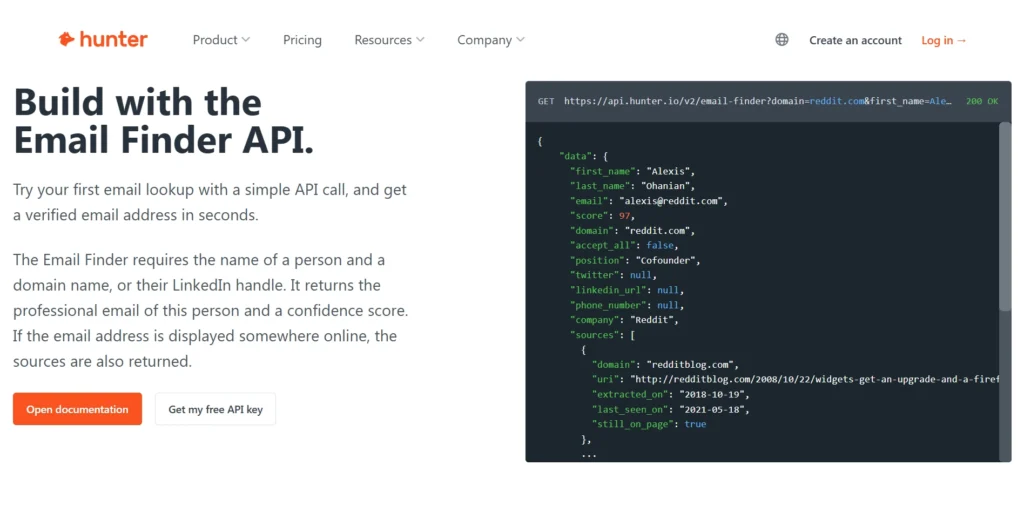Click the Hunter logo
The width and height of the screenshot is (1024, 512).
tap(103, 40)
